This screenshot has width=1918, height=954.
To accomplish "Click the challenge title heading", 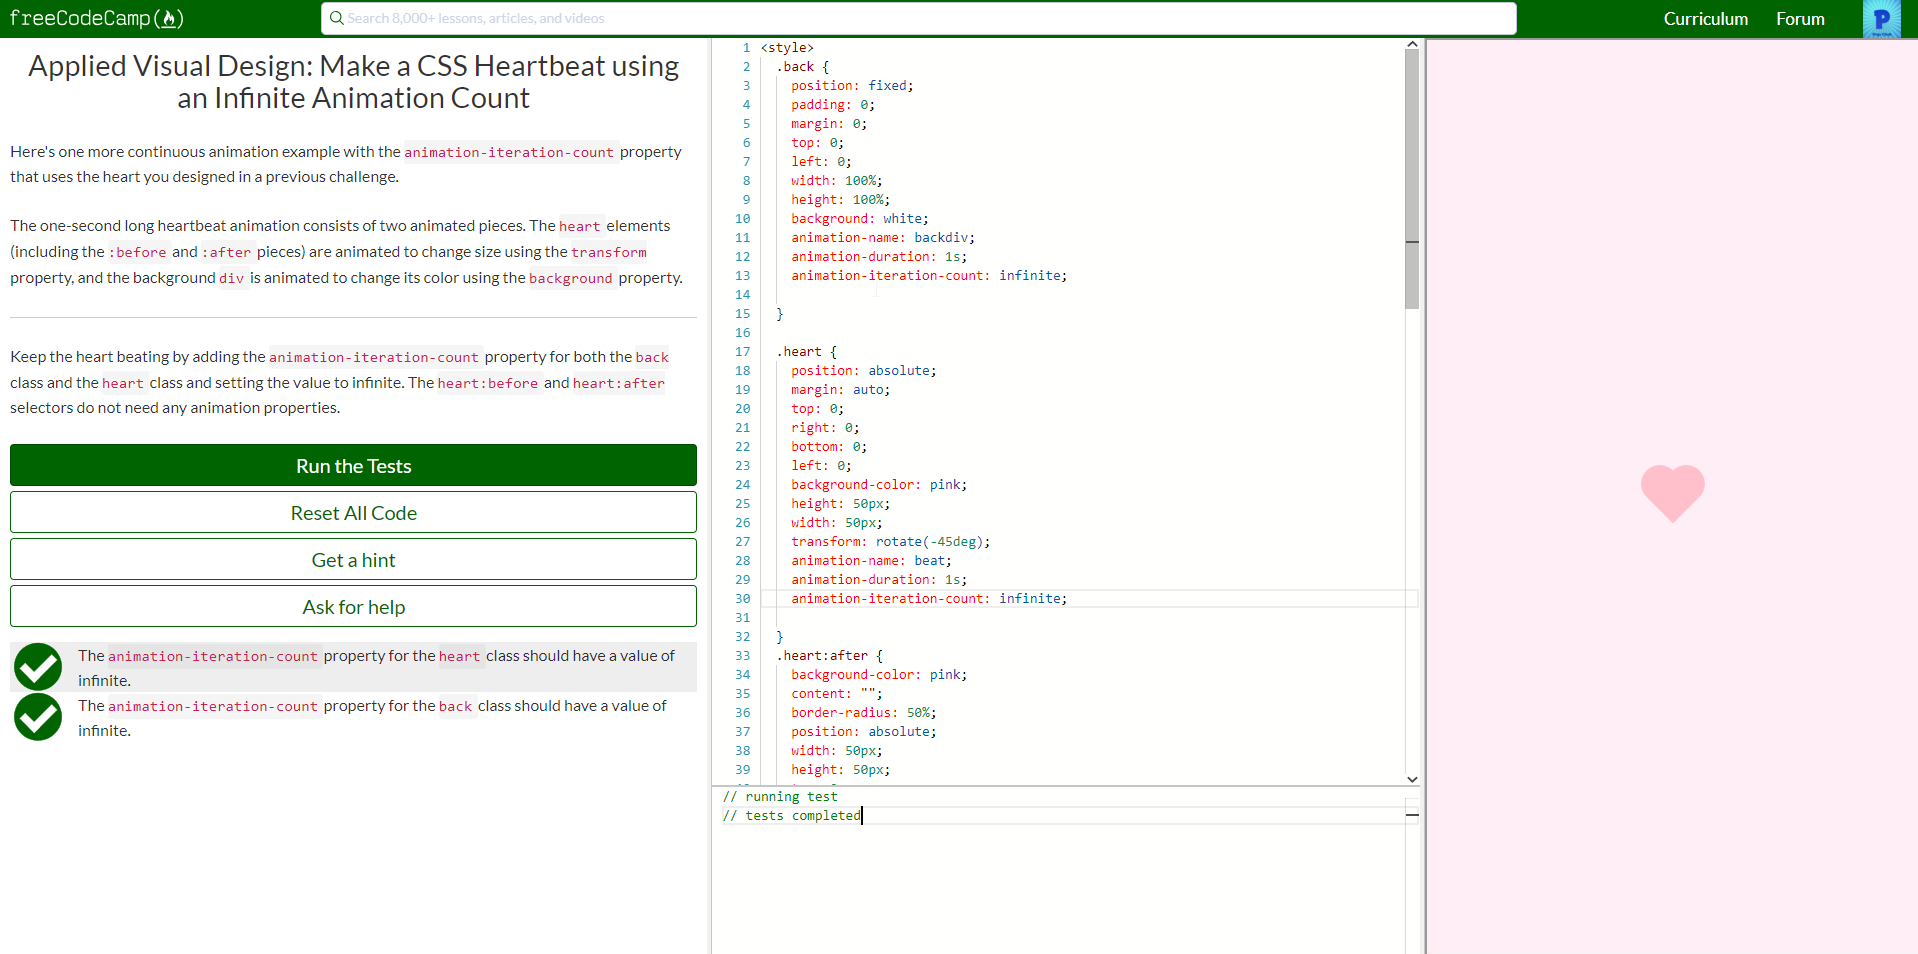I will pos(353,82).
